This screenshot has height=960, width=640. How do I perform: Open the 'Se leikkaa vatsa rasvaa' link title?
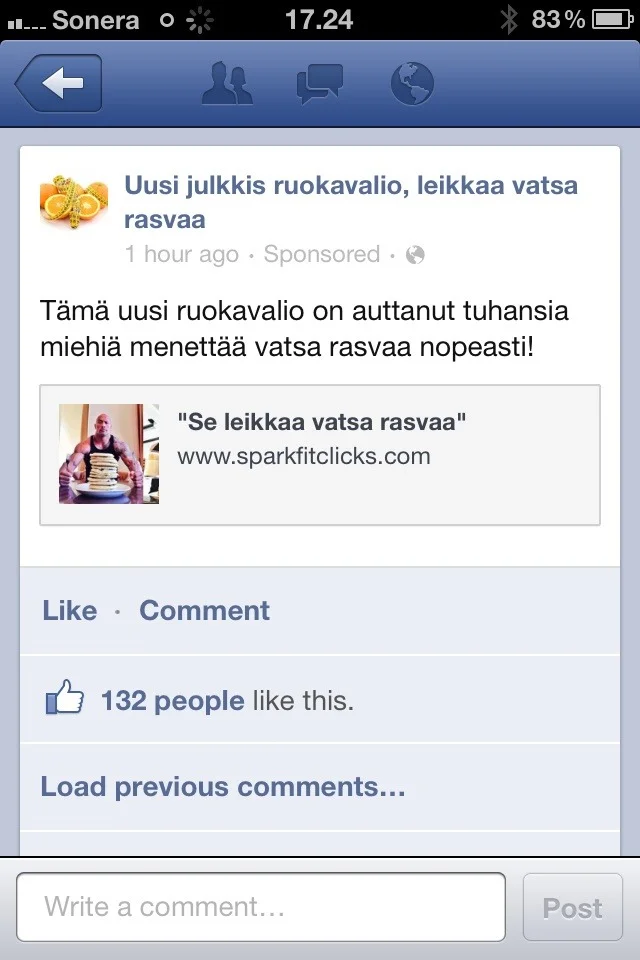(322, 422)
